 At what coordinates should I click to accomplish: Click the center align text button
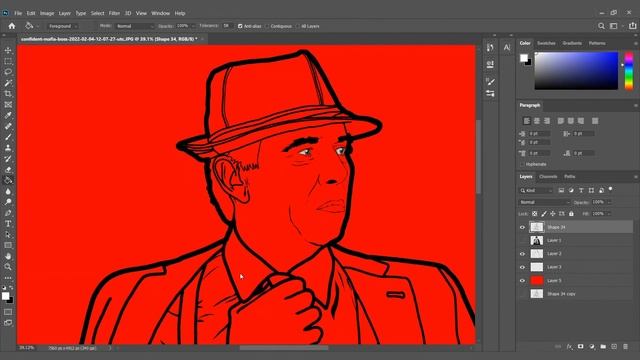(537, 121)
